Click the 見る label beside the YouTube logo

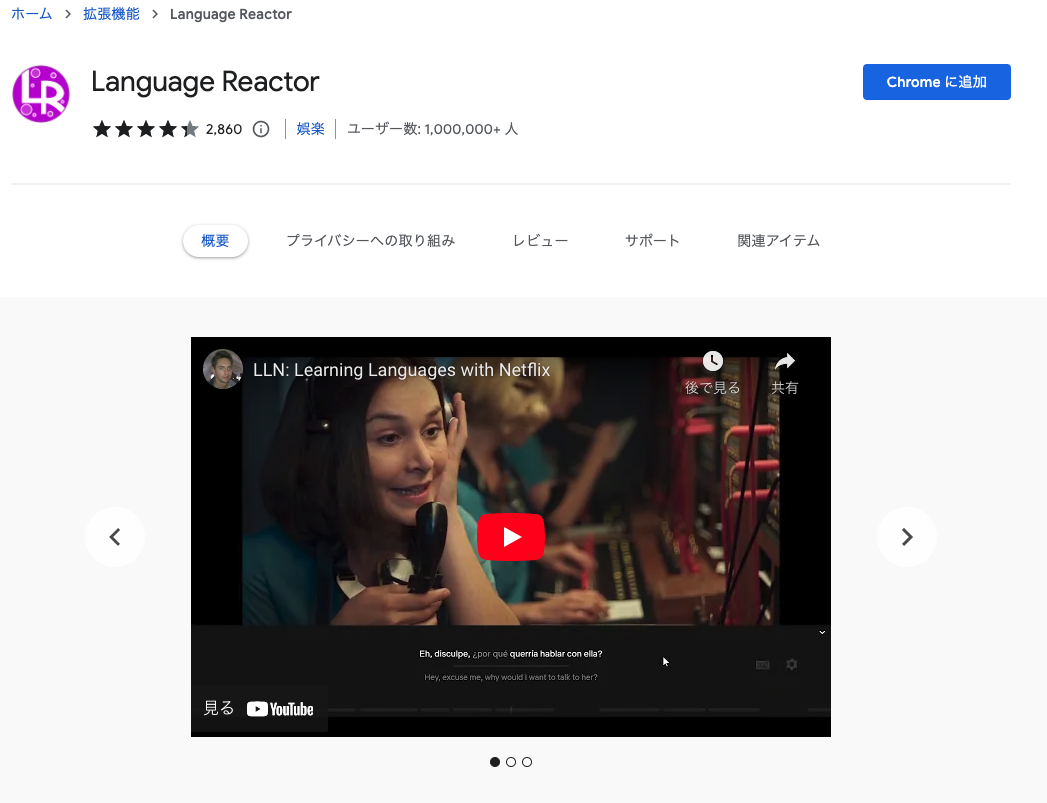click(218, 708)
